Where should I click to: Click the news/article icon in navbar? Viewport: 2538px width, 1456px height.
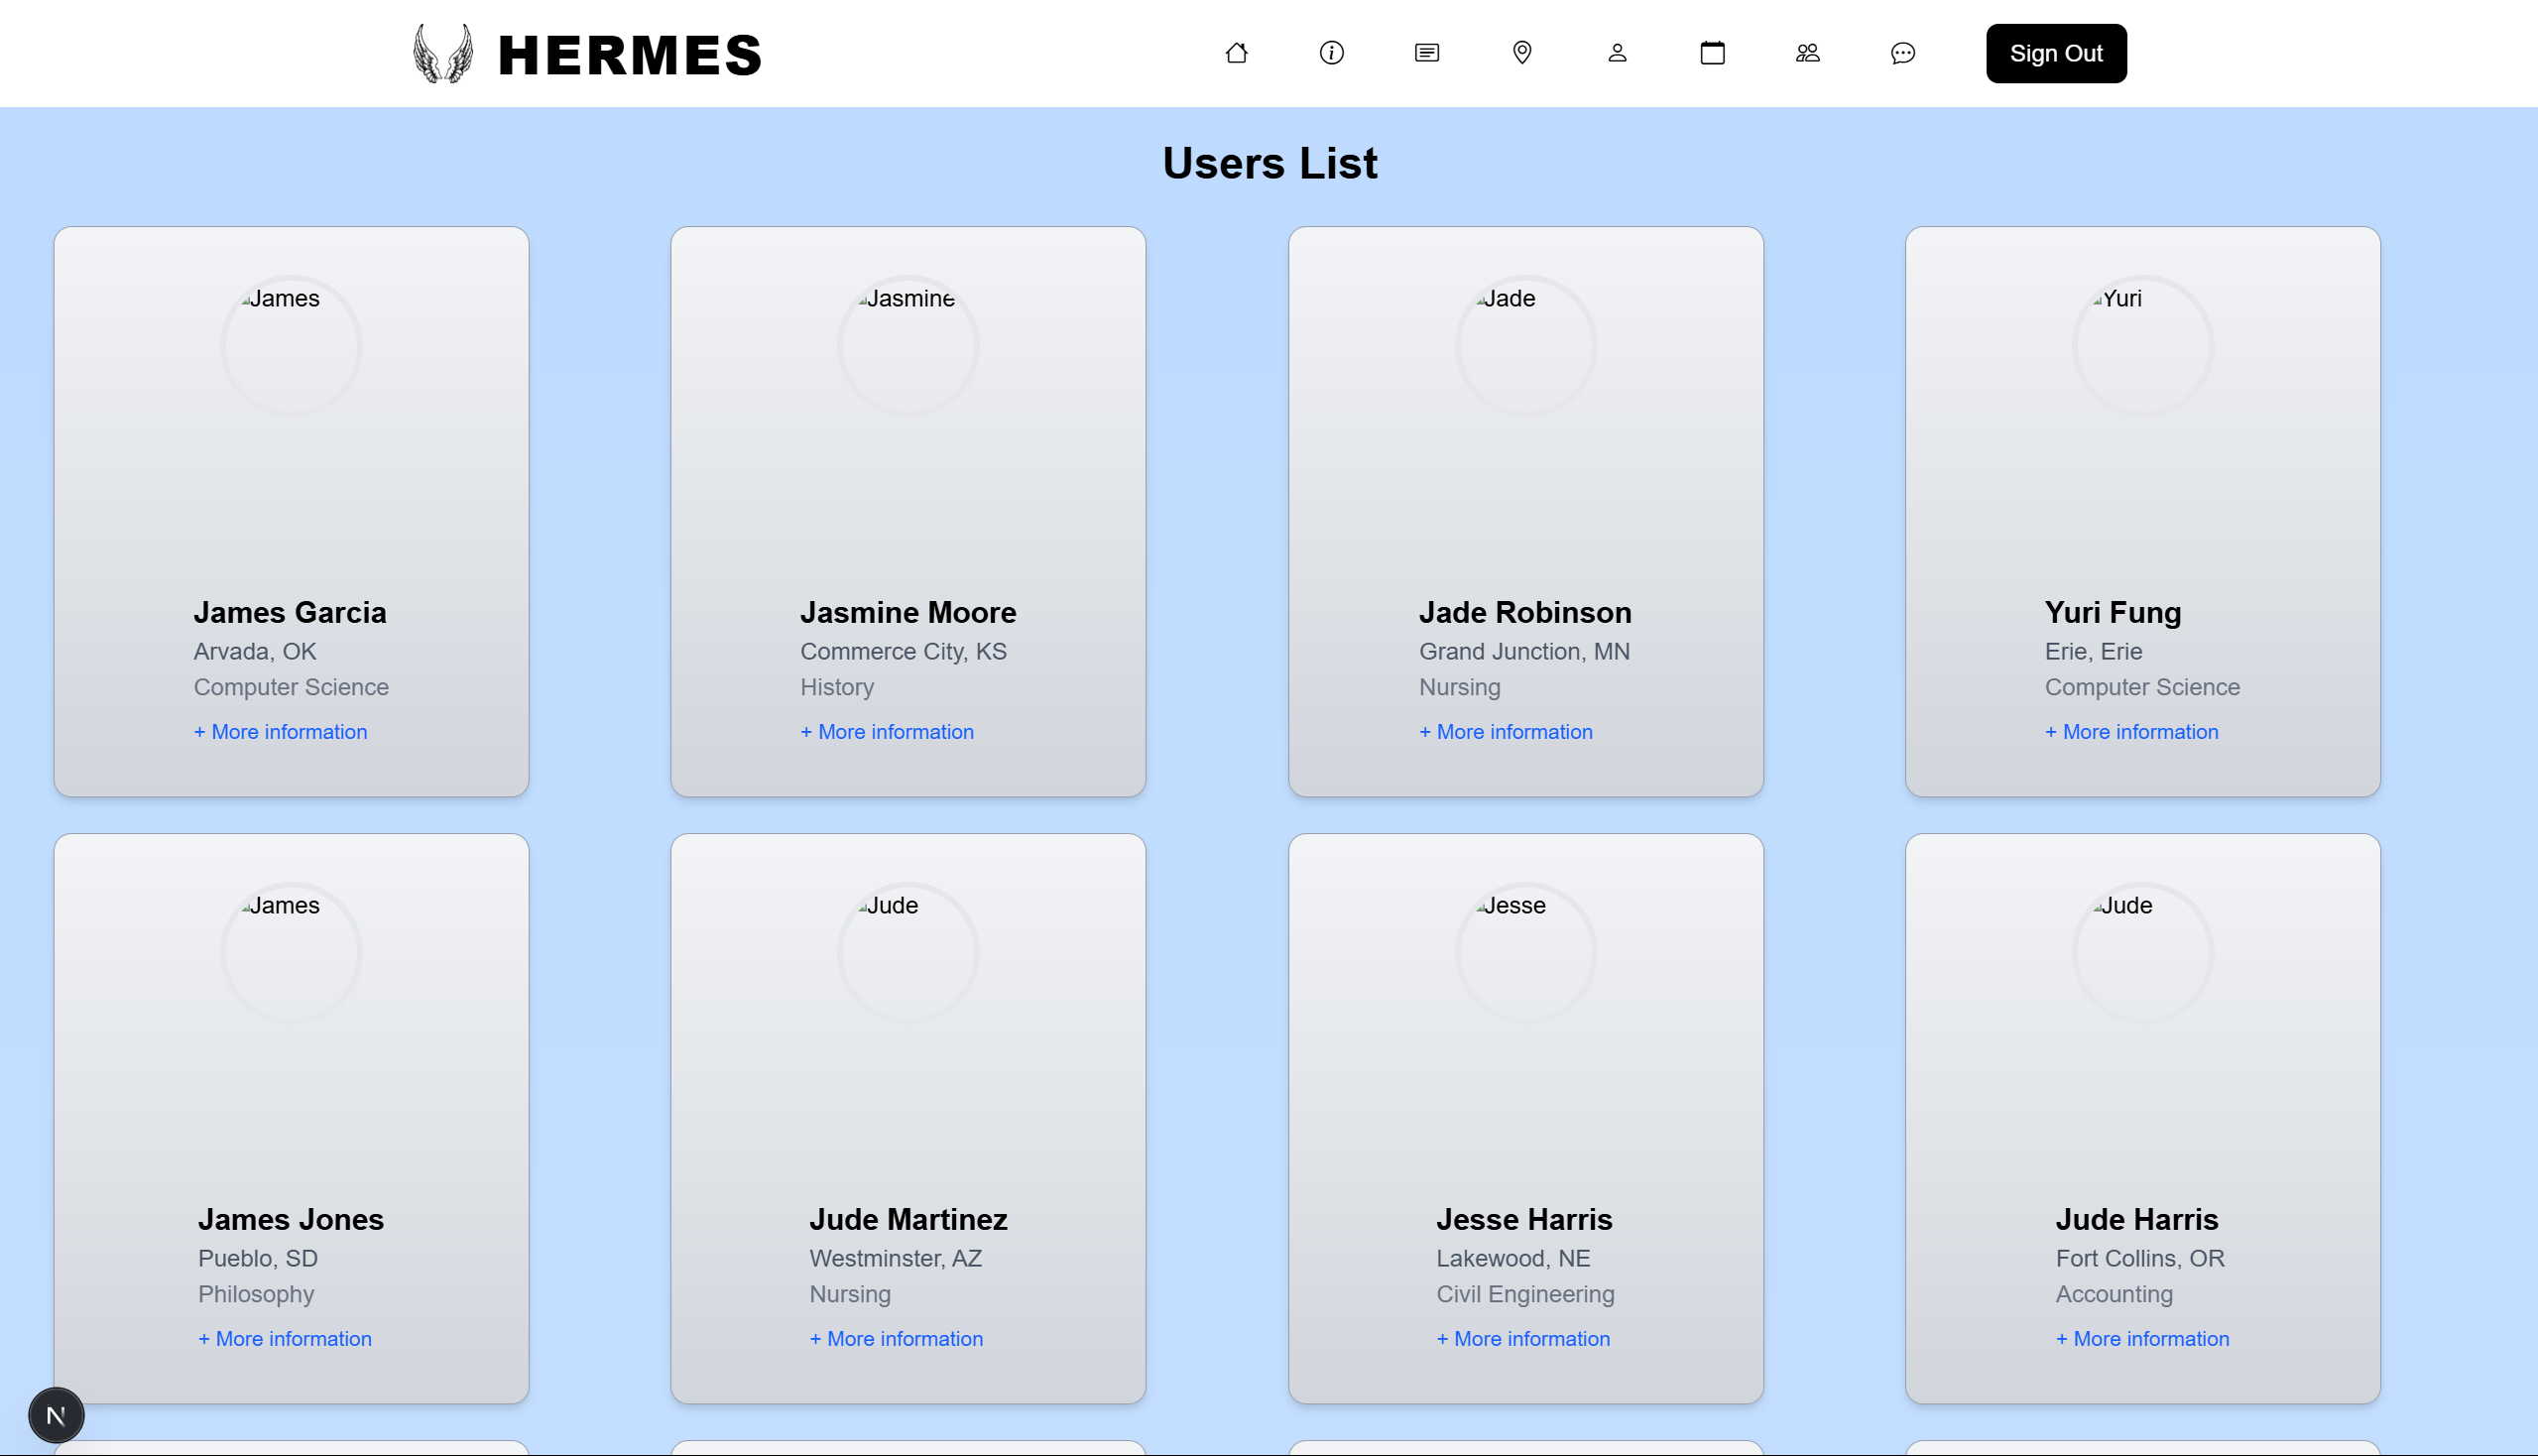coord(1426,53)
